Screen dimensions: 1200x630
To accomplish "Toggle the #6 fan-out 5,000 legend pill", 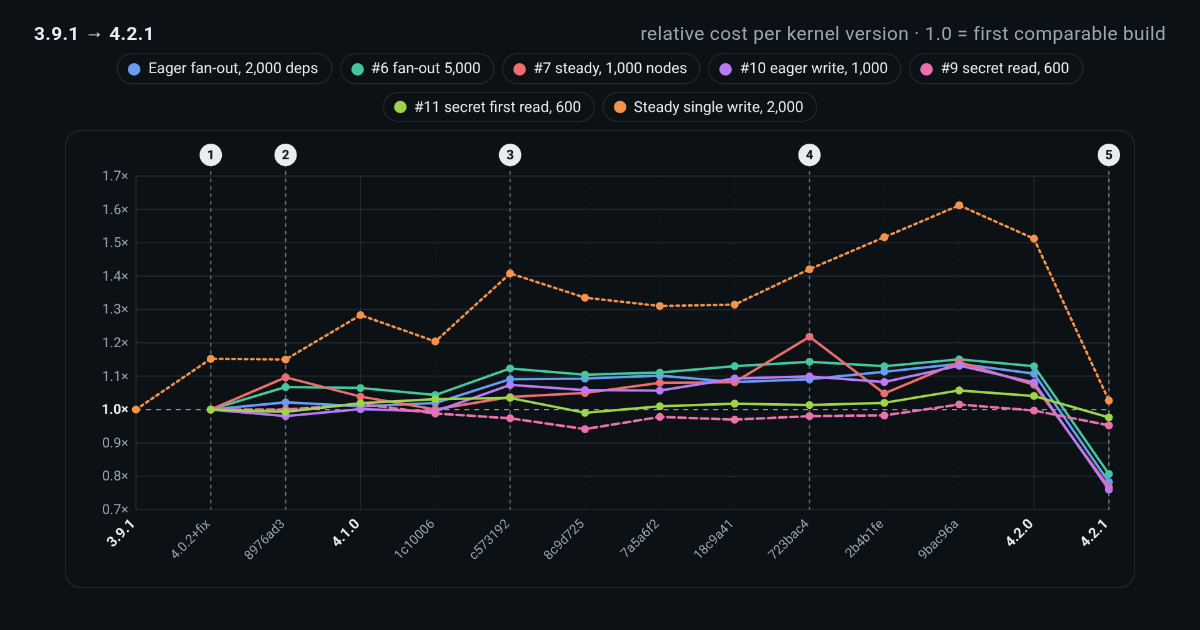I will tap(416, 69).
